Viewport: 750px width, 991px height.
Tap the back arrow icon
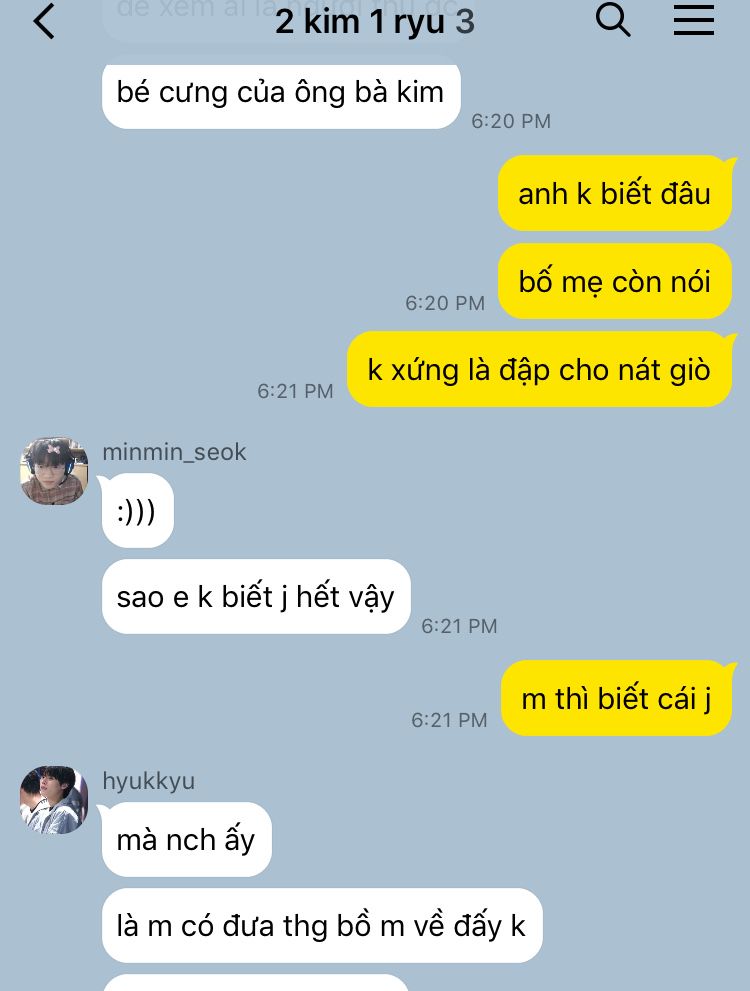pyautogui.click(x=44, y=21)
